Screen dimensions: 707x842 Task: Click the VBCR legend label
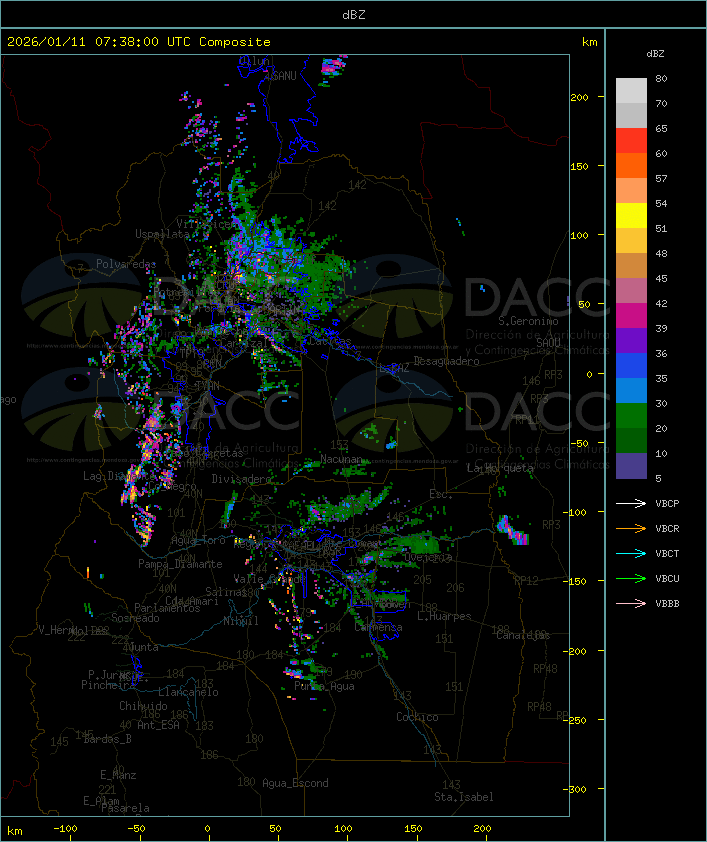coord(667,528)
